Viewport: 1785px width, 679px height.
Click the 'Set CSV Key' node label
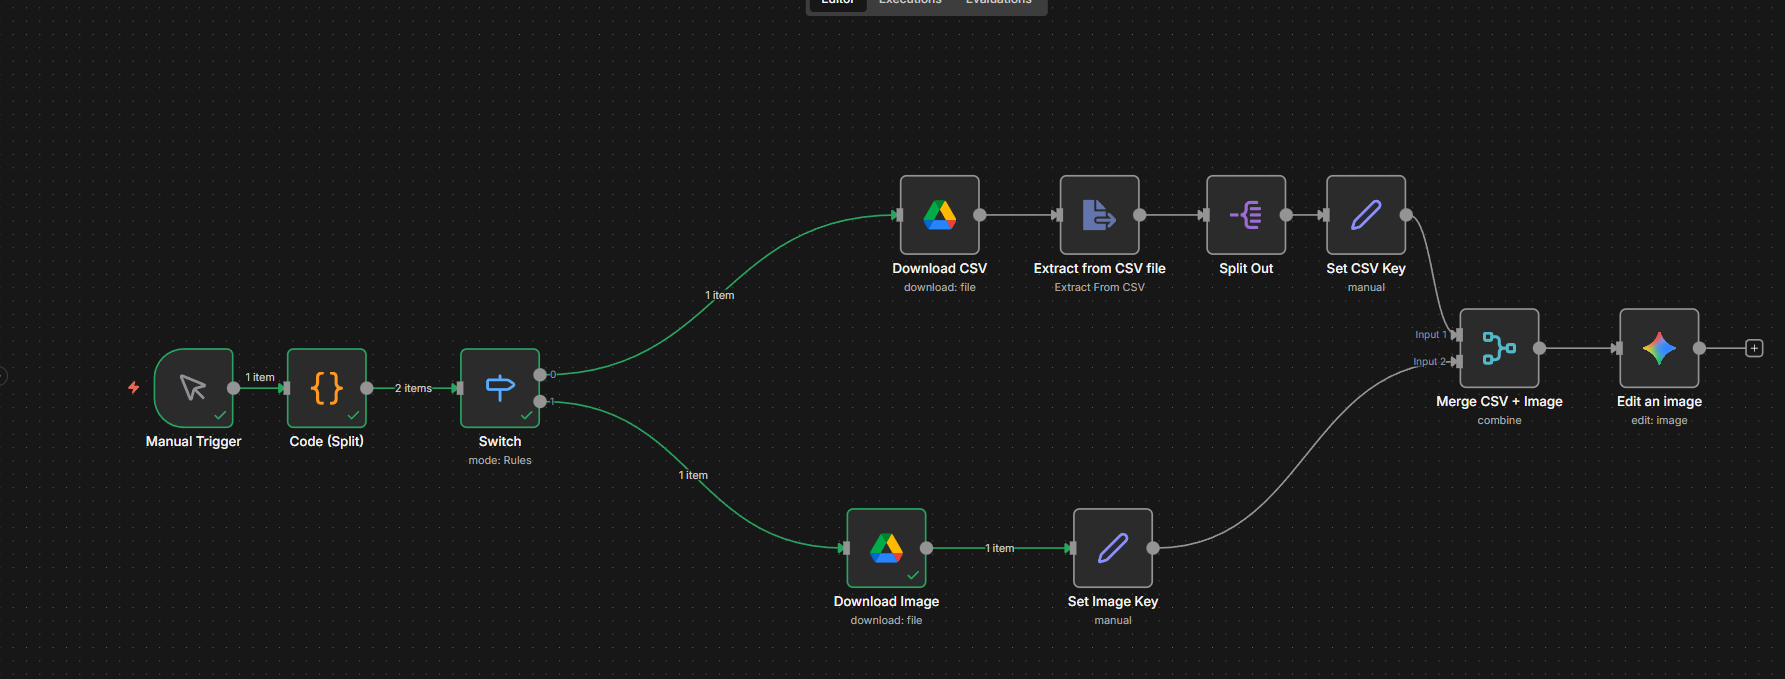(x=1366, y=268)
